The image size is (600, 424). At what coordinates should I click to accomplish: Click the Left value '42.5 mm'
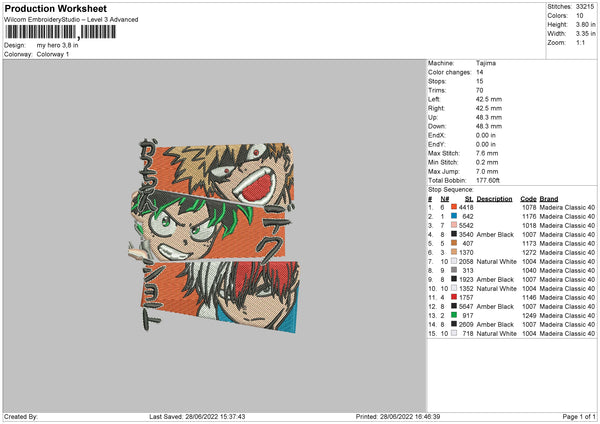(489, 99)
